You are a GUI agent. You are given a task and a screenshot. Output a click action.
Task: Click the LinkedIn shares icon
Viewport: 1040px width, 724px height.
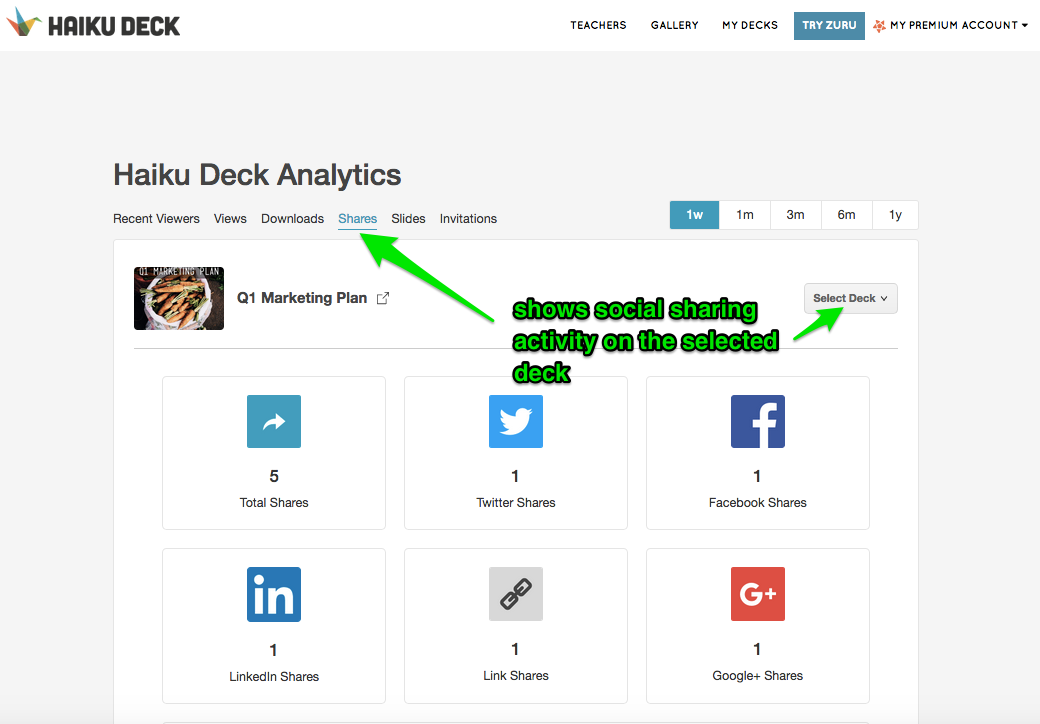(274, 594)
